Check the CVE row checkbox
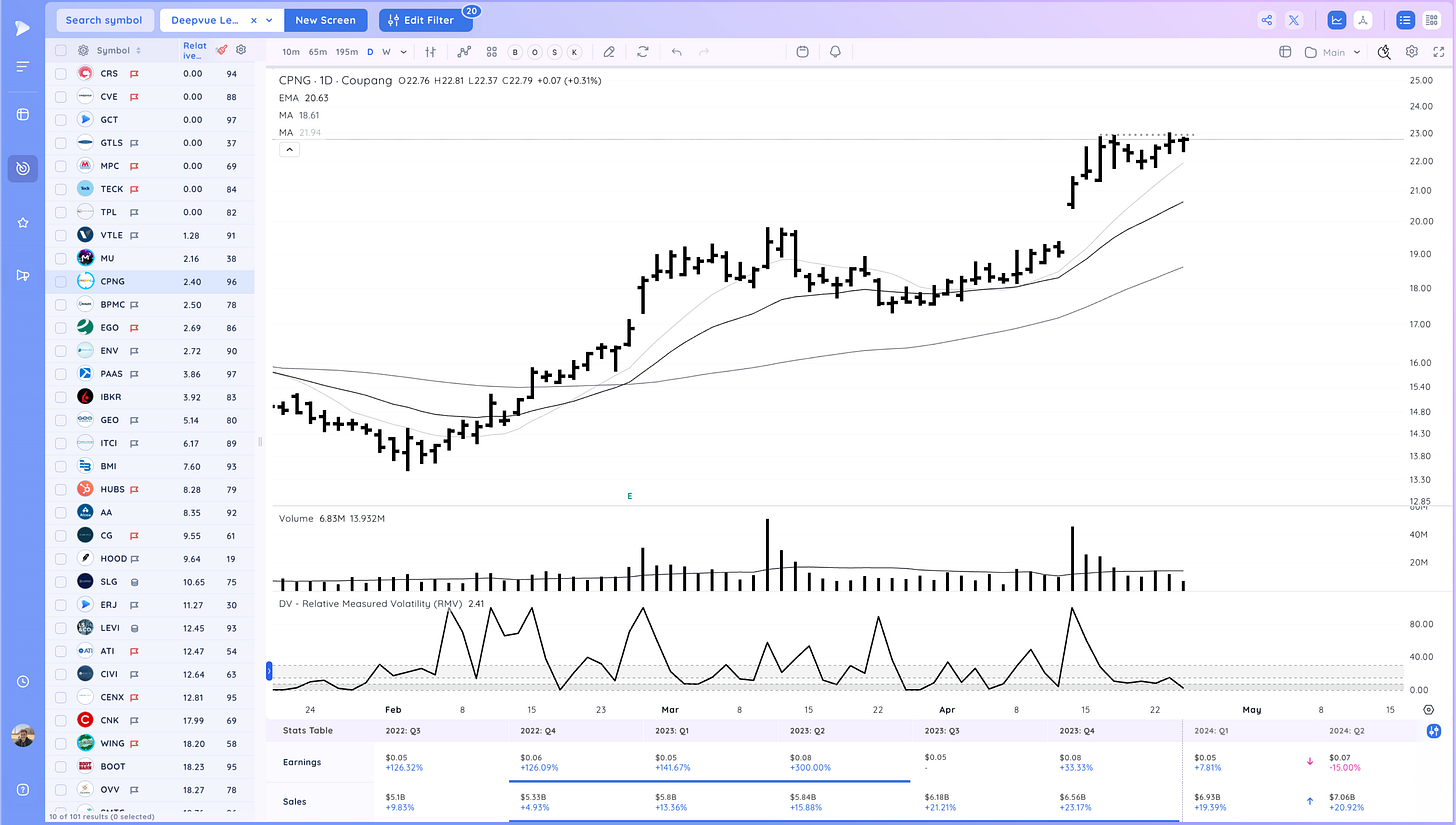1456x825 pixels. (x=61, y=97)
